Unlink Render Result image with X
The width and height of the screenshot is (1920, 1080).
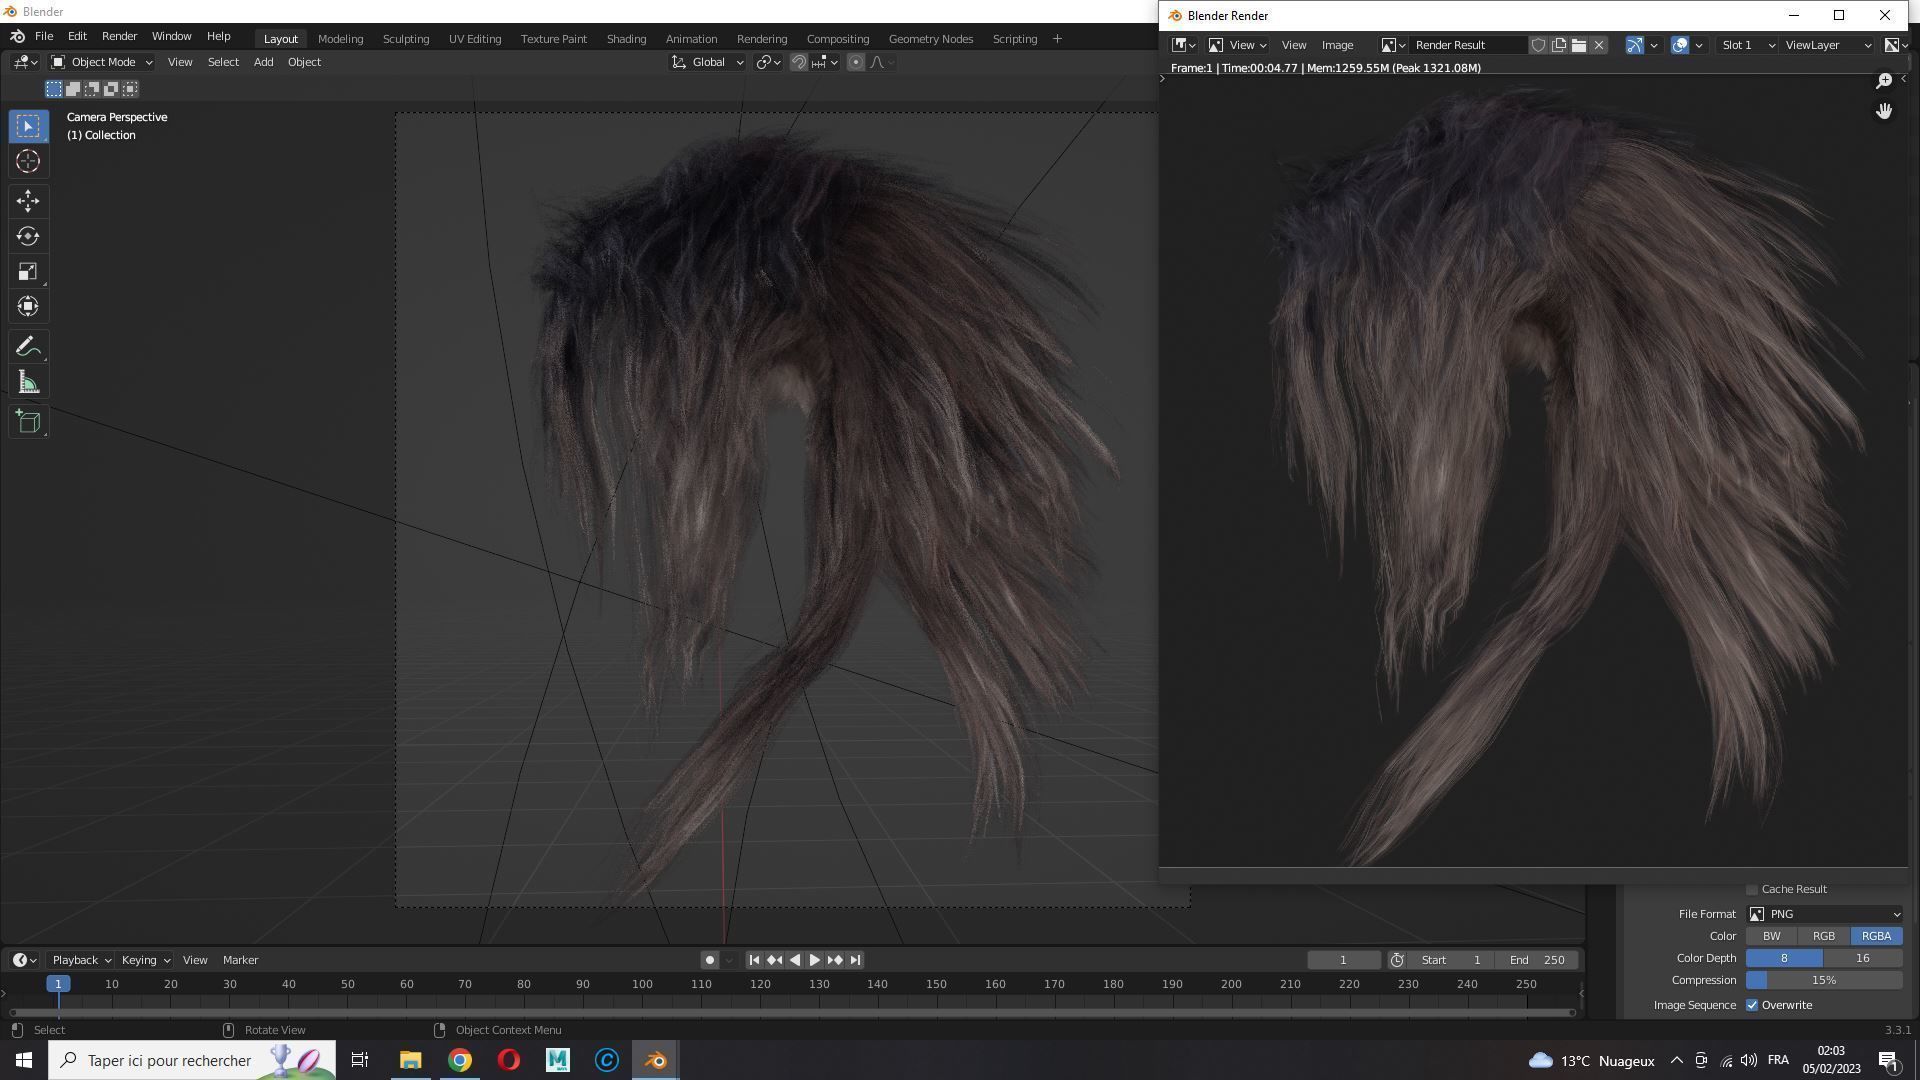click(x=1598, y=45)
